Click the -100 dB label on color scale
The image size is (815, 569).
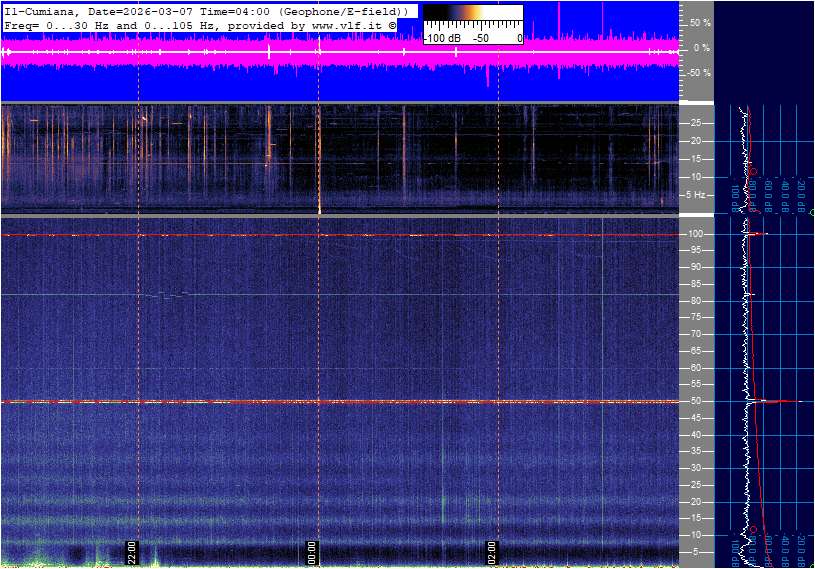click(x=441, y=38)
